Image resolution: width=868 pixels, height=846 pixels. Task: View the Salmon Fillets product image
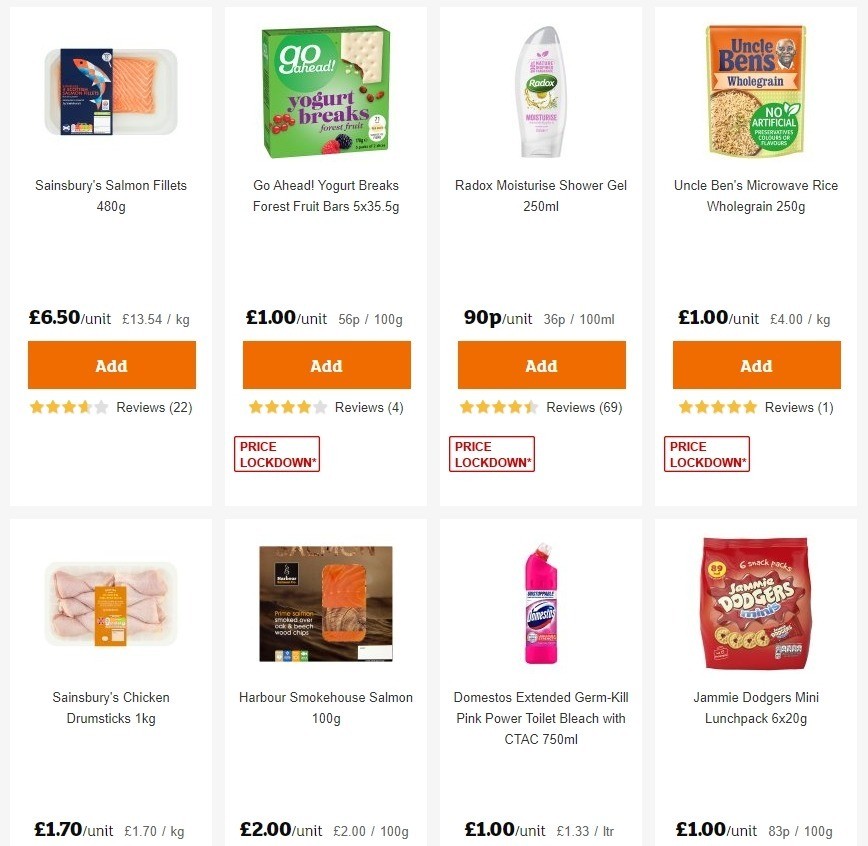[x=110, y=90]
